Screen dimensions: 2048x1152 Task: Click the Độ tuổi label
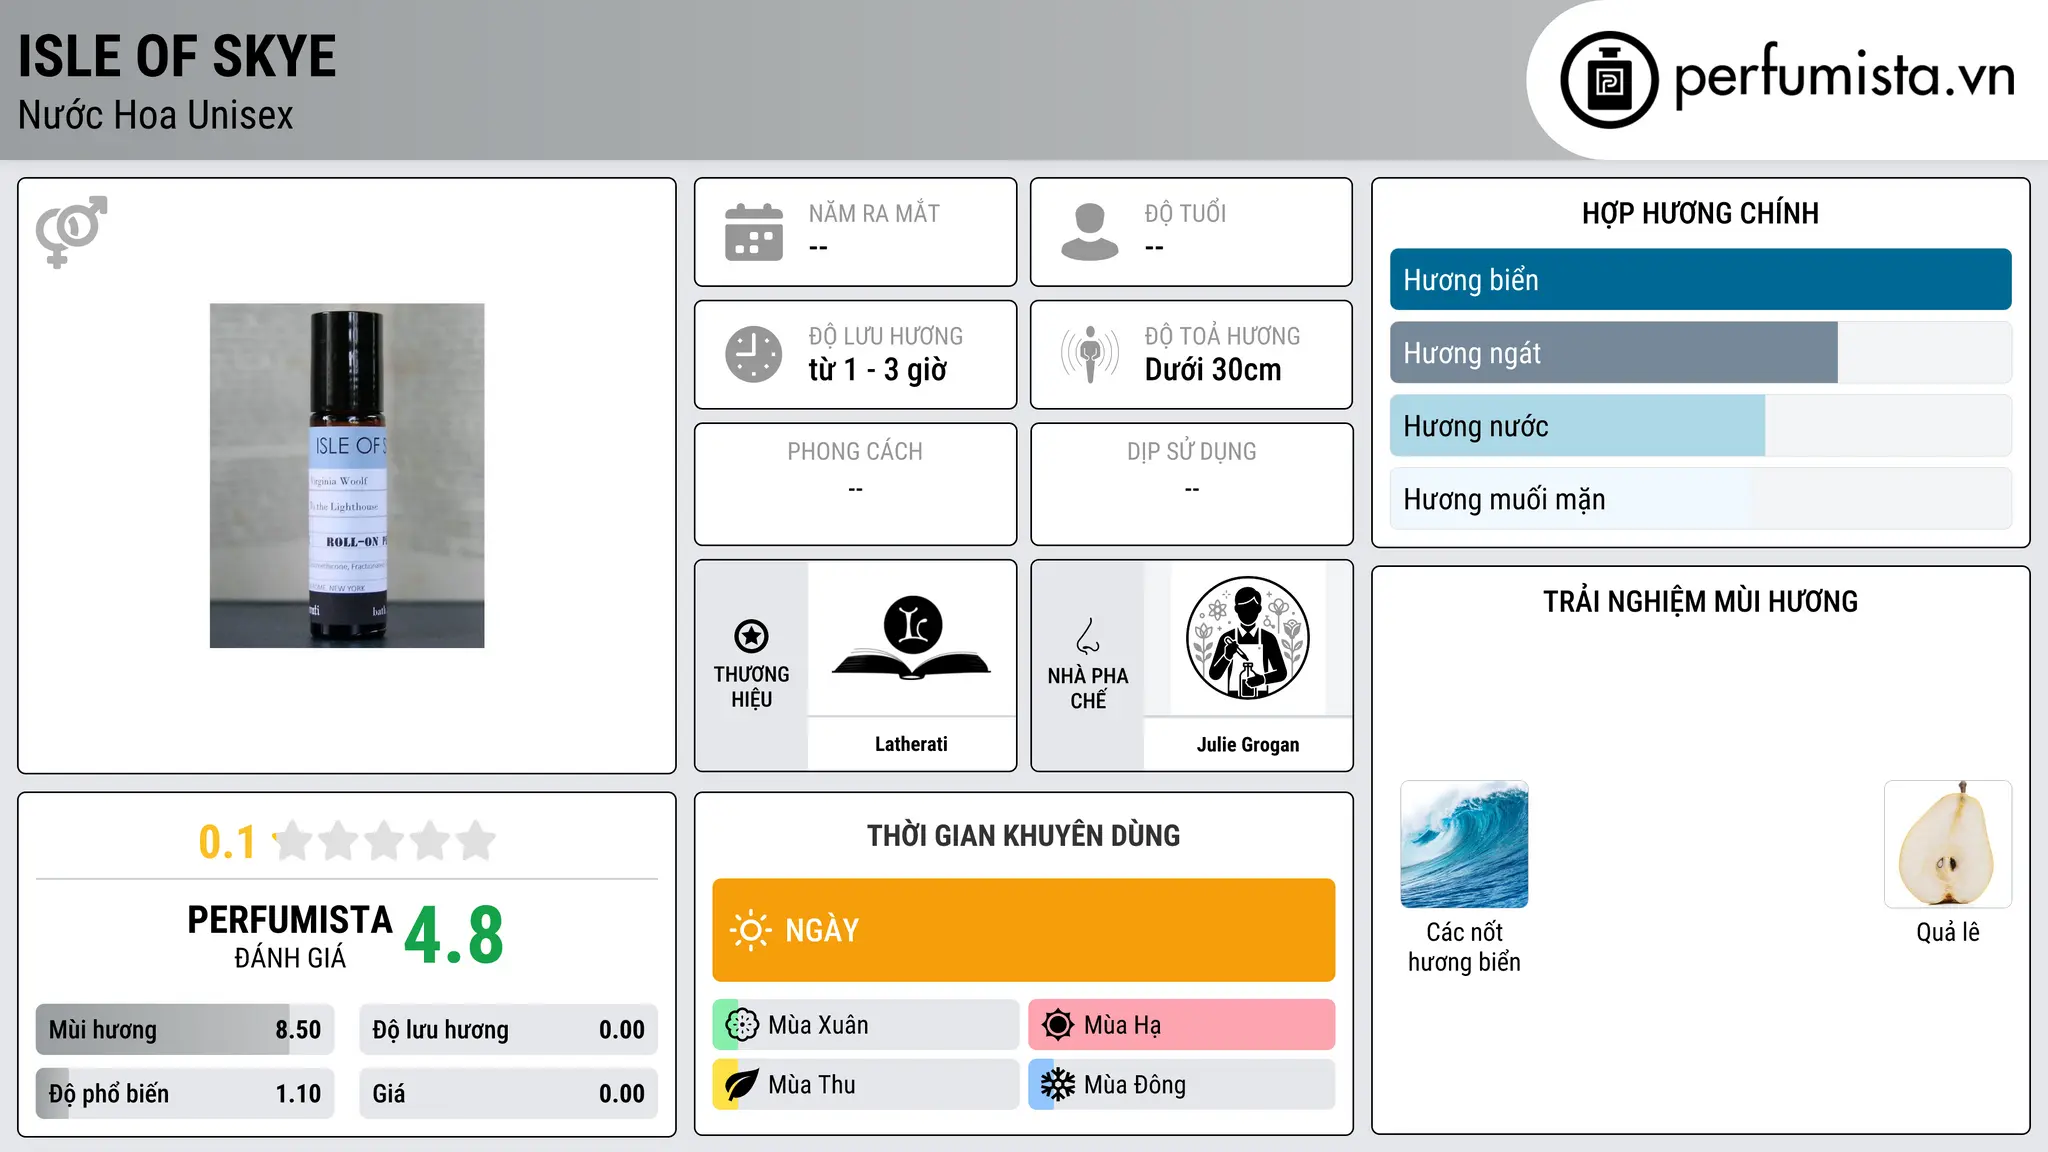(1185, 214)
